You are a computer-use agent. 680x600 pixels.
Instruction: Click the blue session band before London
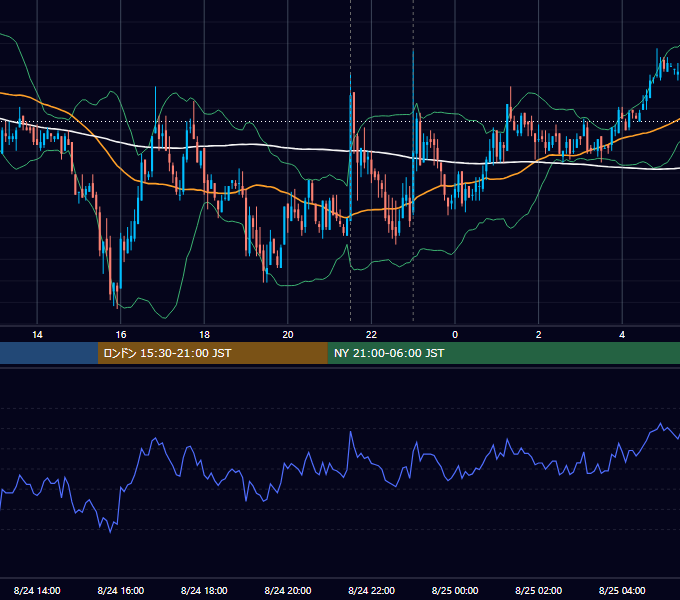tap(49, 353)
